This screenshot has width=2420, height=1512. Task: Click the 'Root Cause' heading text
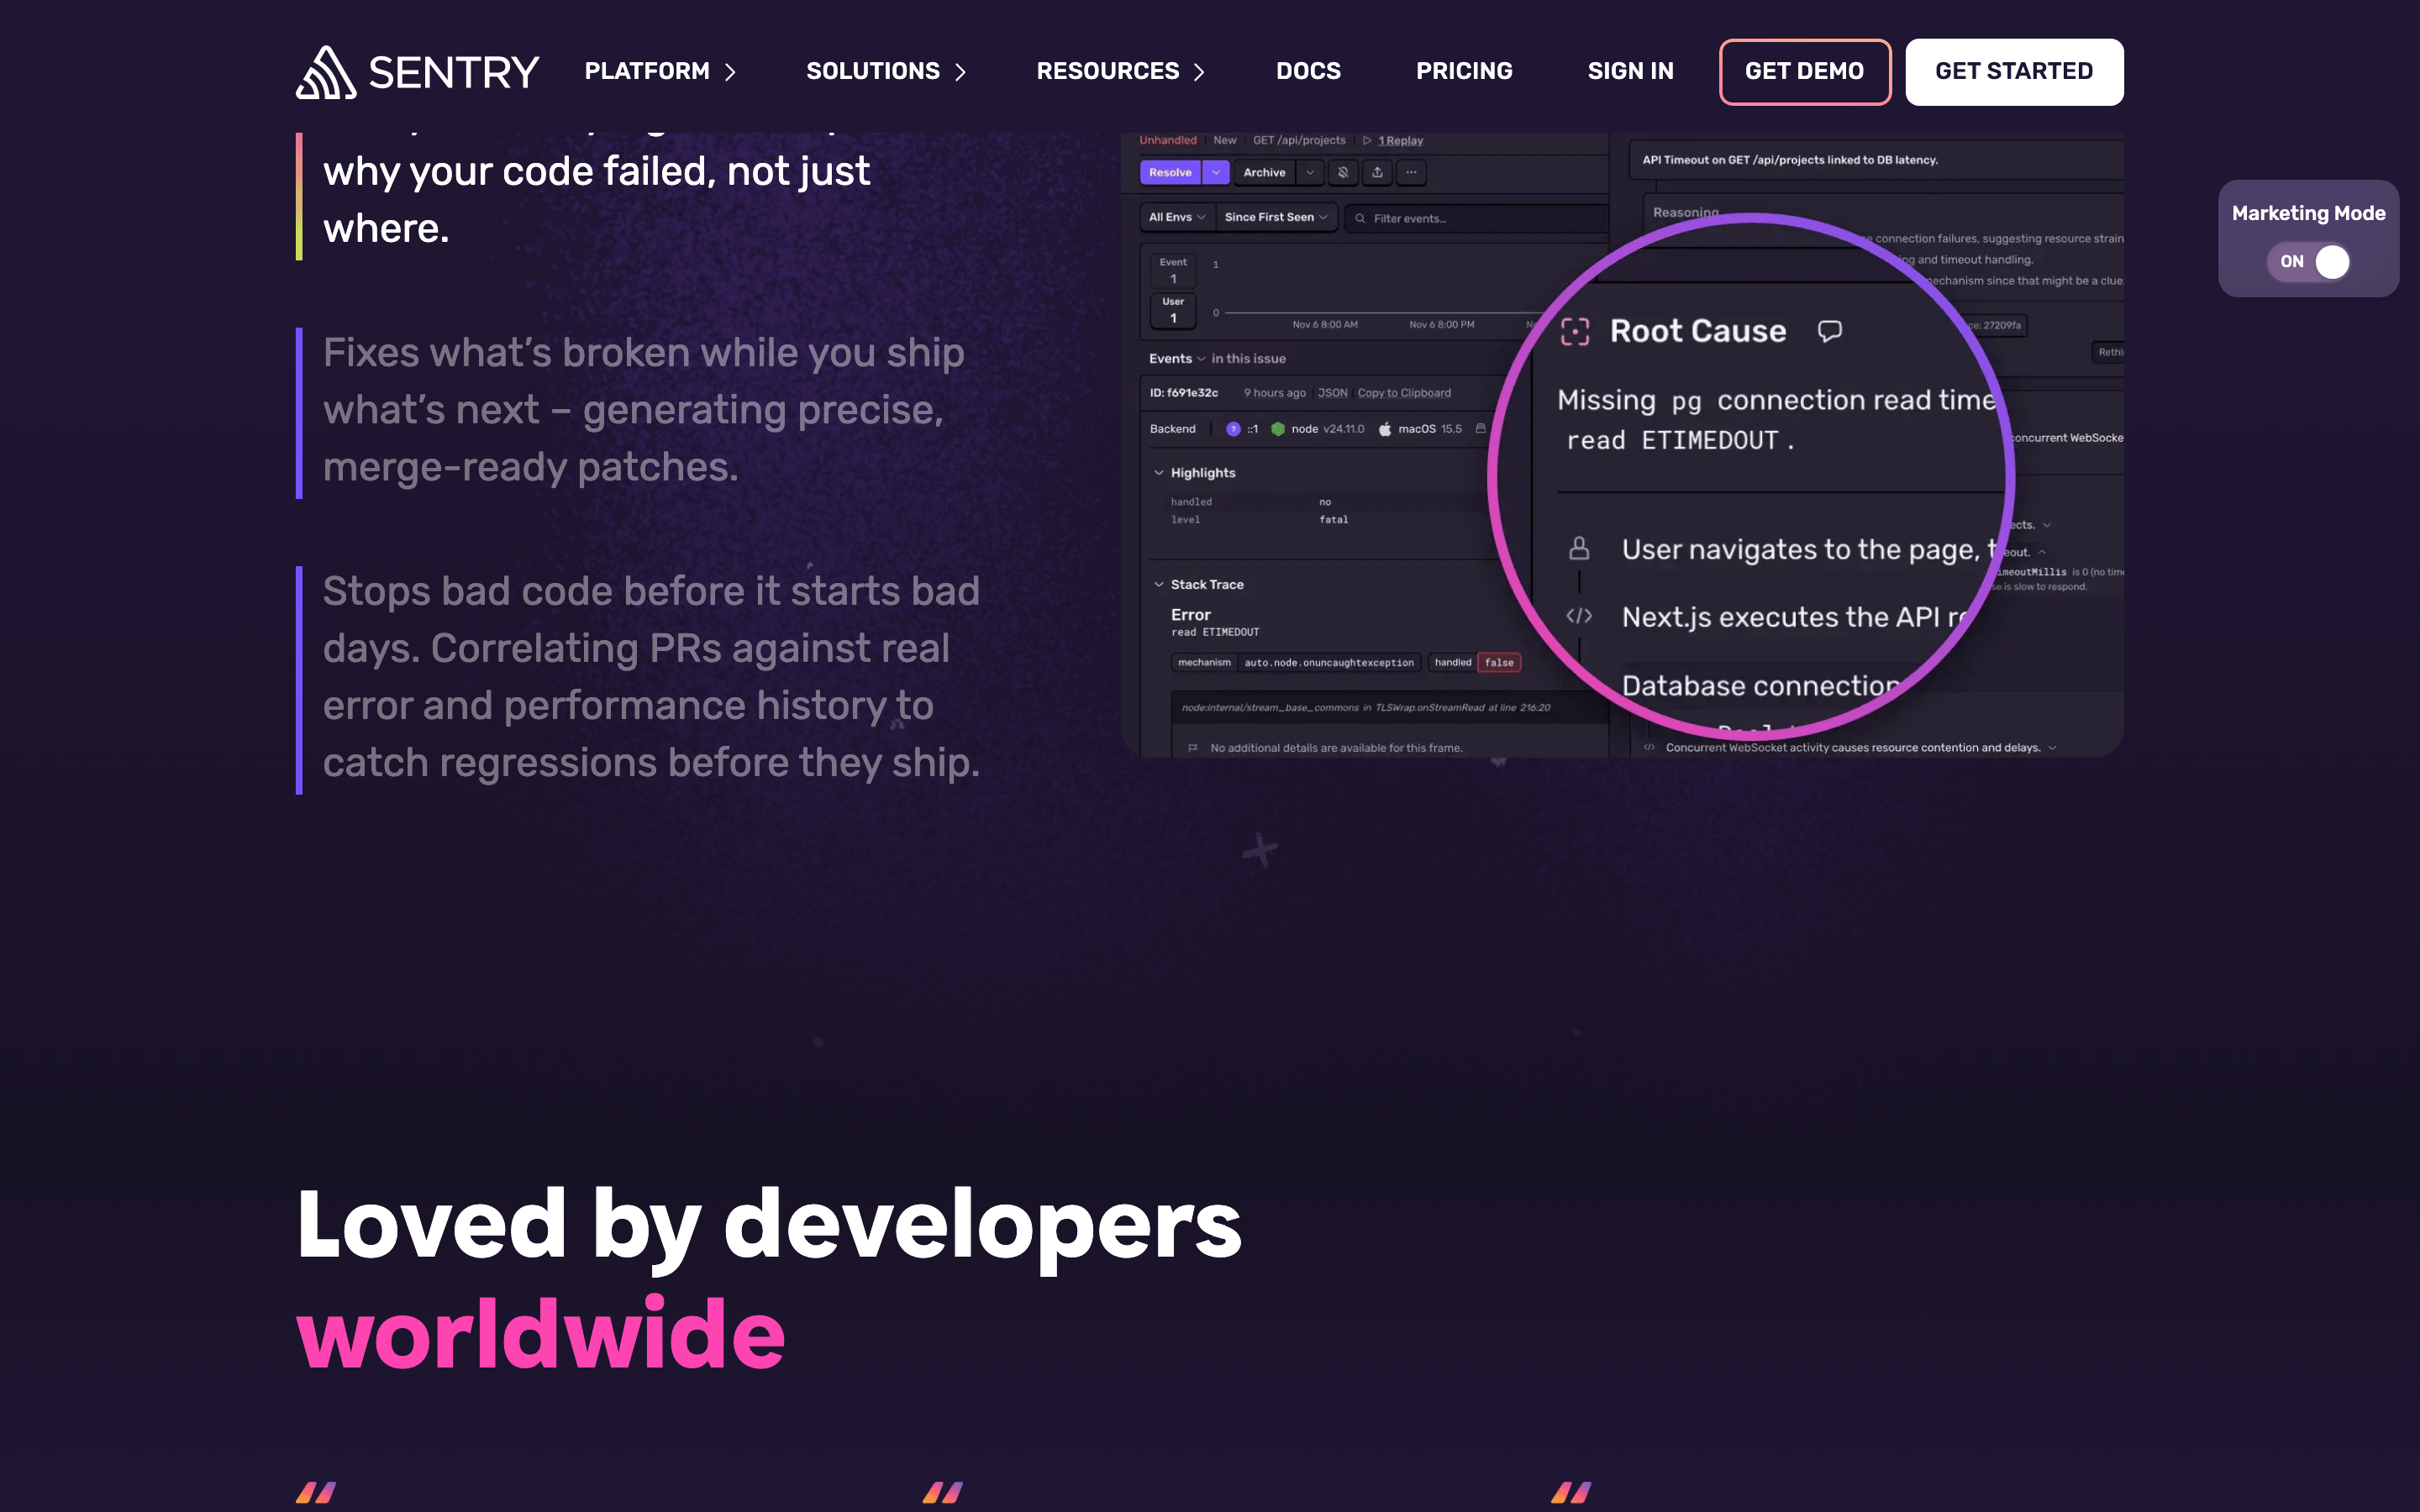[x=1697, y=331]
